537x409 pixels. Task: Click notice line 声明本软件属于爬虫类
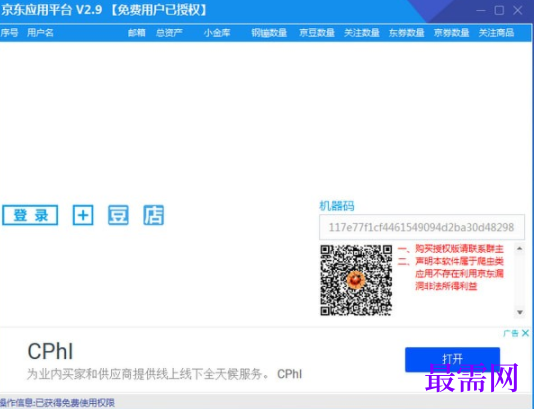pyautogui.click(x=451, y=261)
